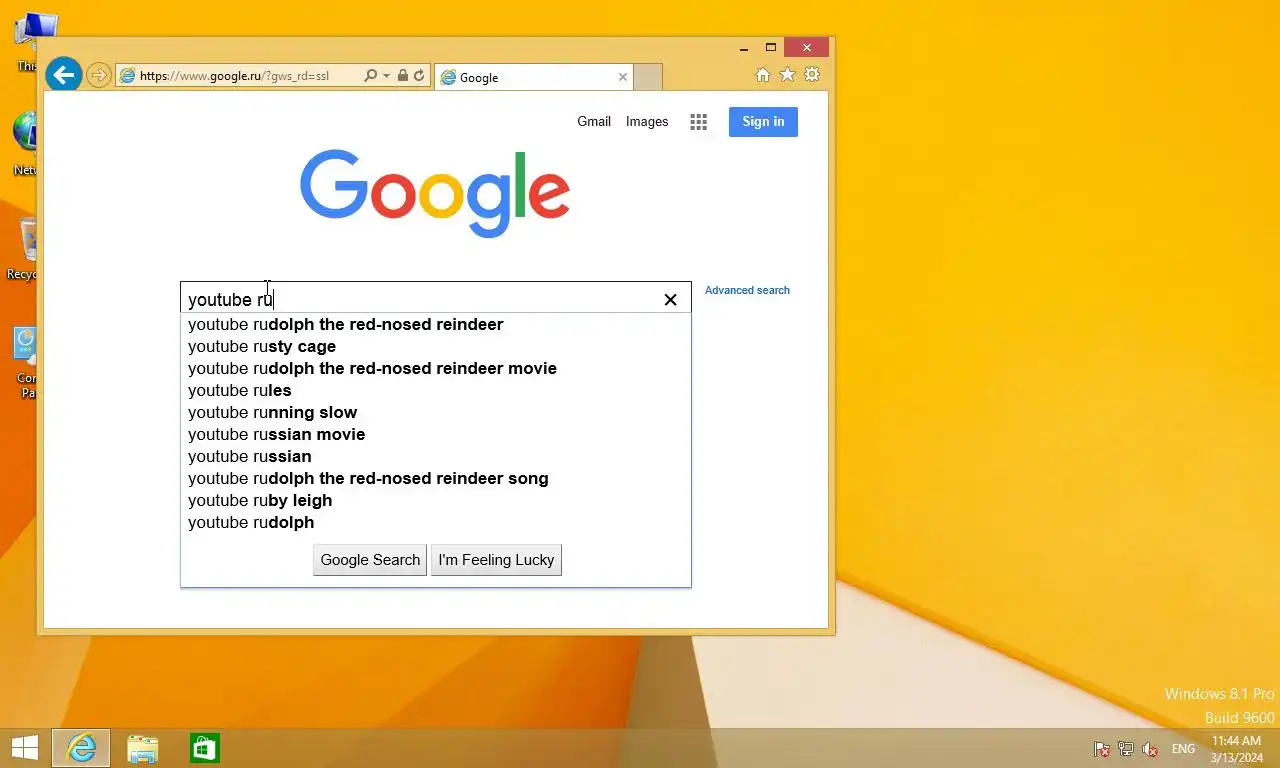This screenshot has width=1280, height=768.
Task: Select suggestion 'youtube ruby leigh'
Action: tap(435, 500)
